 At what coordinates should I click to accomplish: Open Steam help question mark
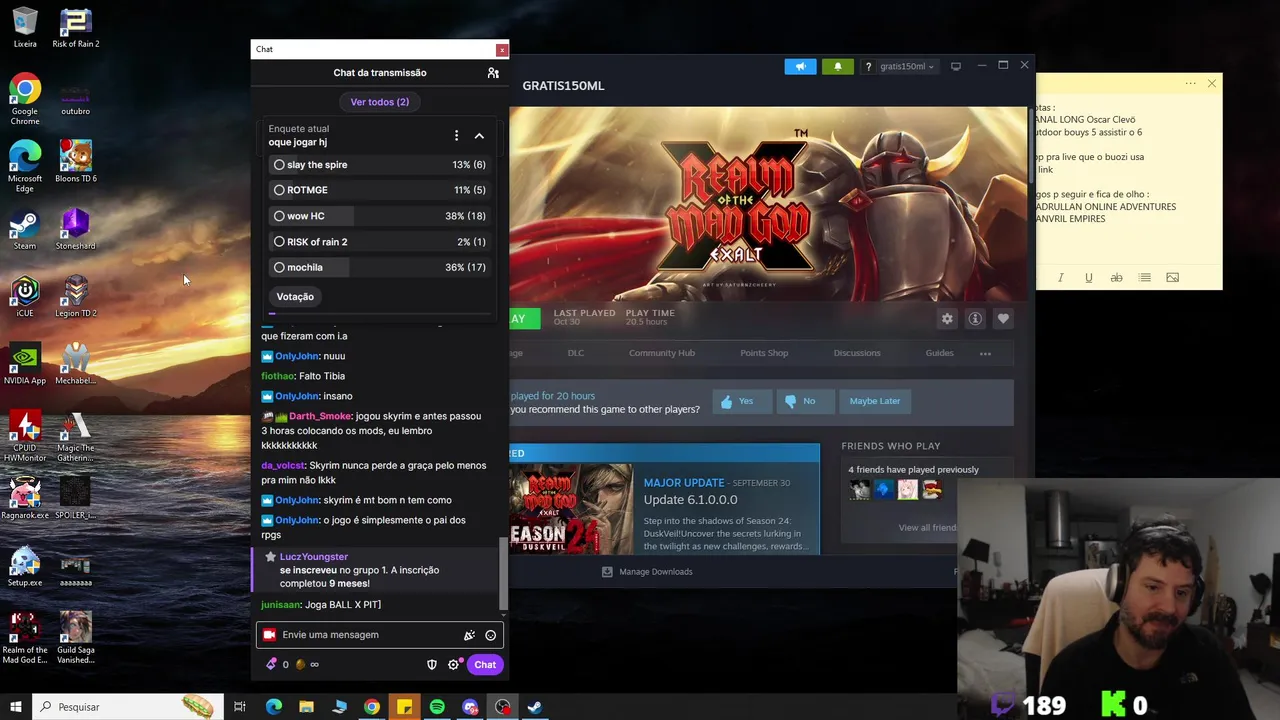[x=868, y=67]
